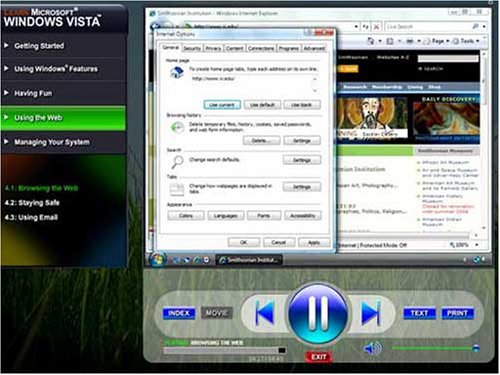Click the Internet Explorer home toolbar icon
The image size is (500, 375).
(x=370, y=41)
